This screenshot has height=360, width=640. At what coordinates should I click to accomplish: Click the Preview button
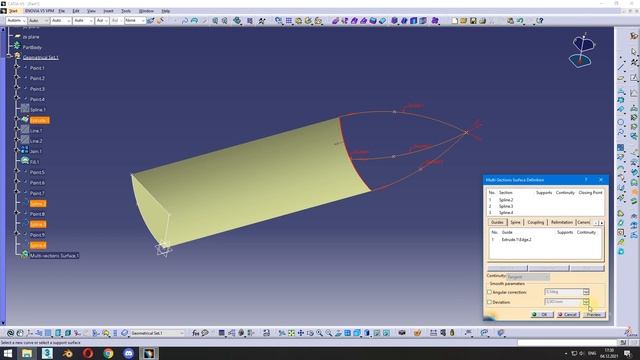point(594,315)
